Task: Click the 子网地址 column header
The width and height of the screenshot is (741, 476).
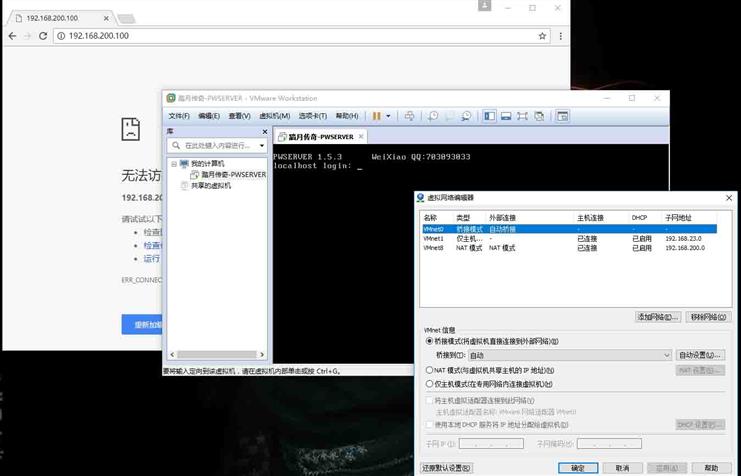Action: coord(678,218)
